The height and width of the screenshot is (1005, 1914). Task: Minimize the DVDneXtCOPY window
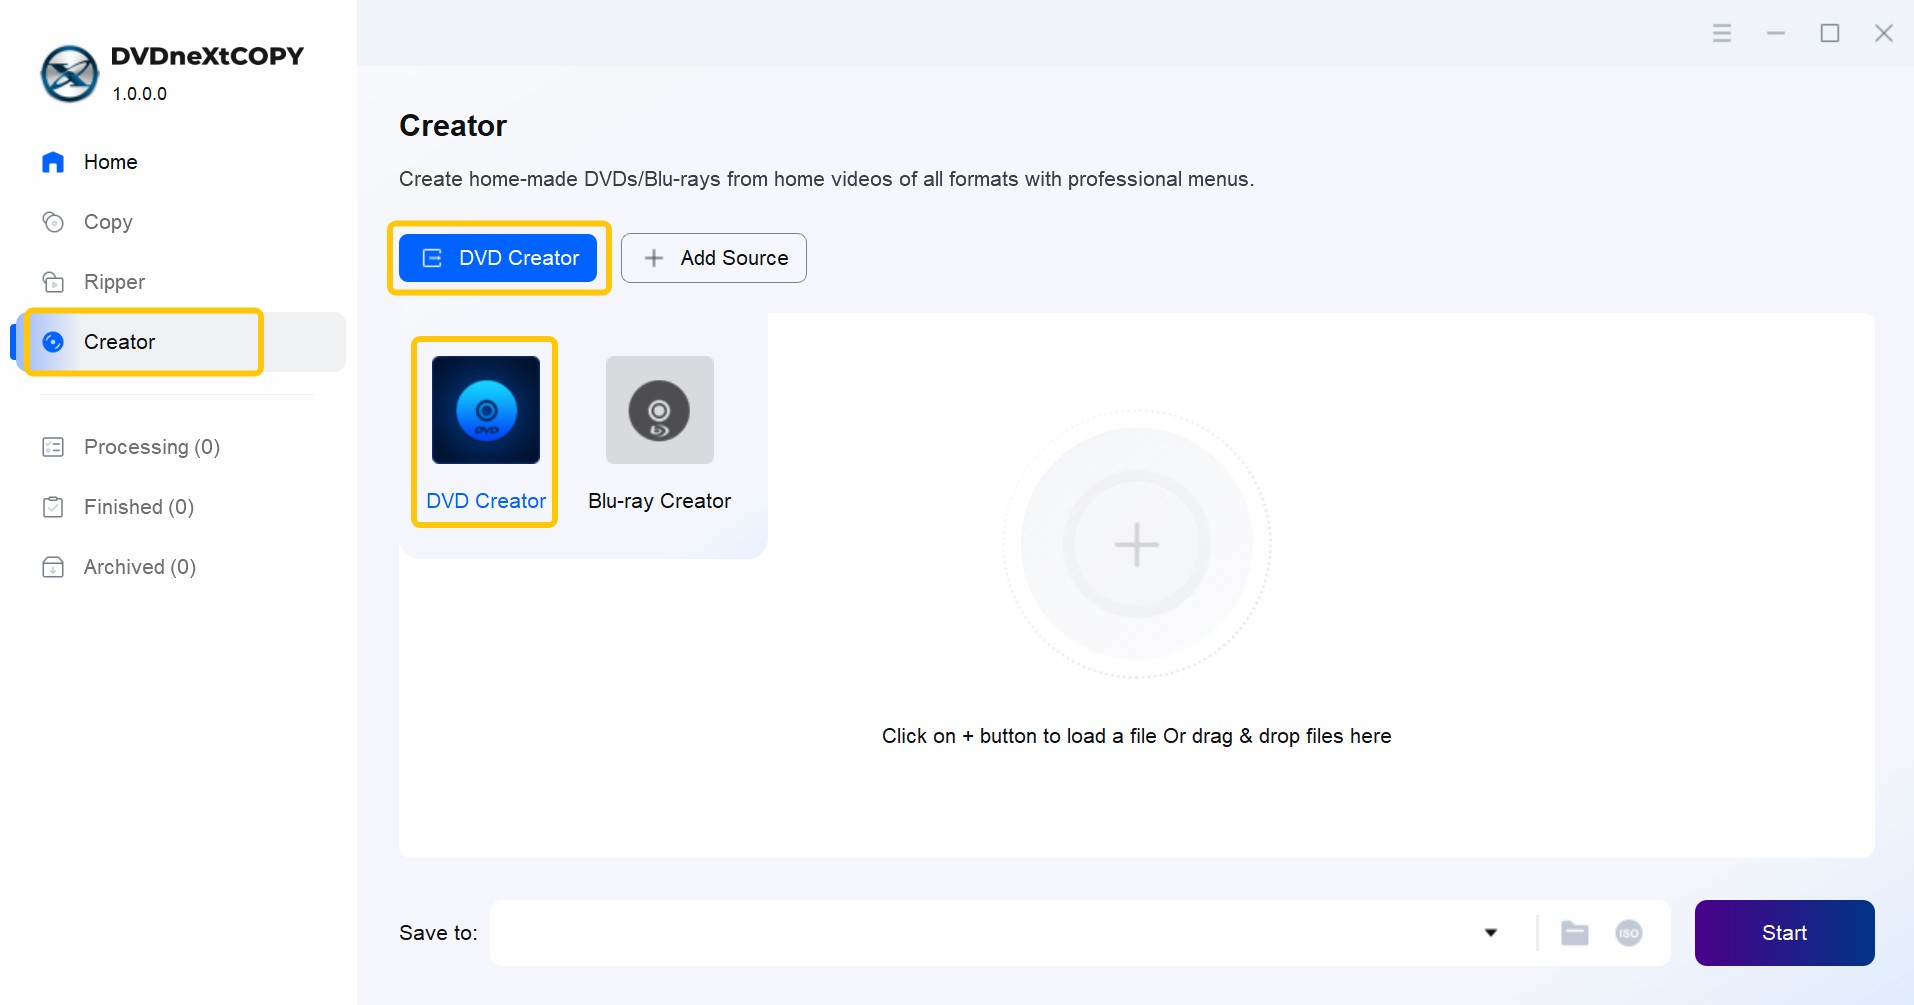click(x=1776, y=34)
